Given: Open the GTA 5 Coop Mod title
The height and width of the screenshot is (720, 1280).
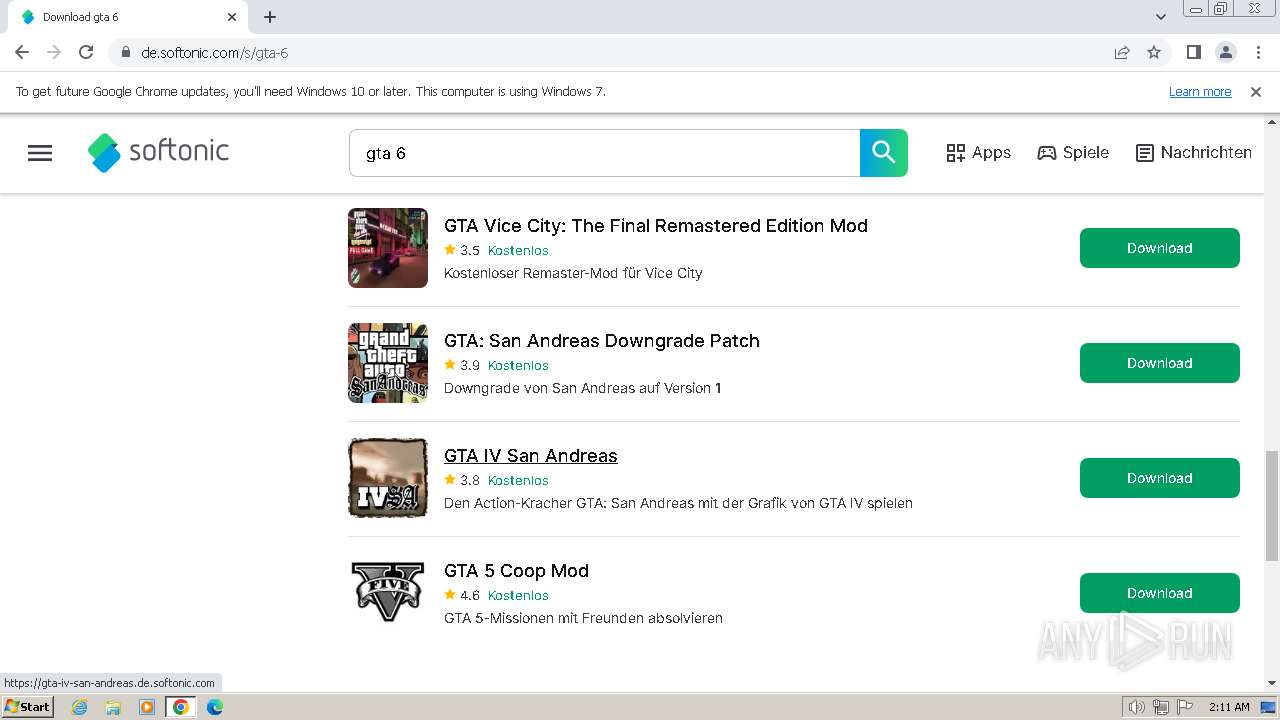Looking at the screenshot, I should point(516,571).
